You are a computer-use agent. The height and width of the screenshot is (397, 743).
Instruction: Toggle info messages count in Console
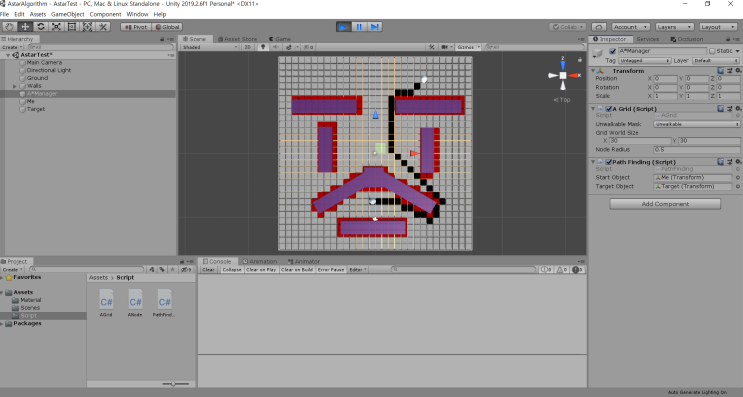pos(546,270)
